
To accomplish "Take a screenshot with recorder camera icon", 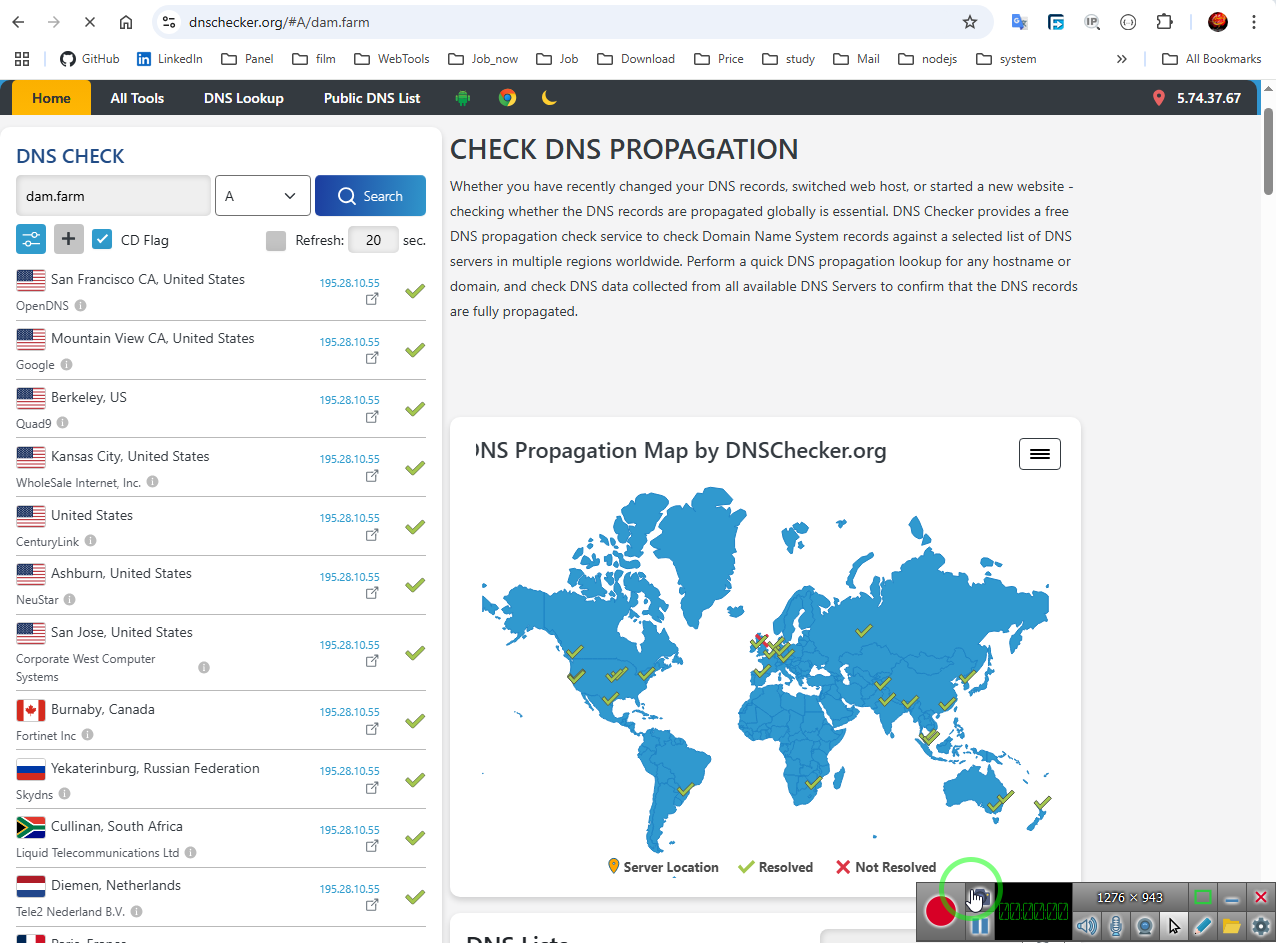I will [980, 897].
